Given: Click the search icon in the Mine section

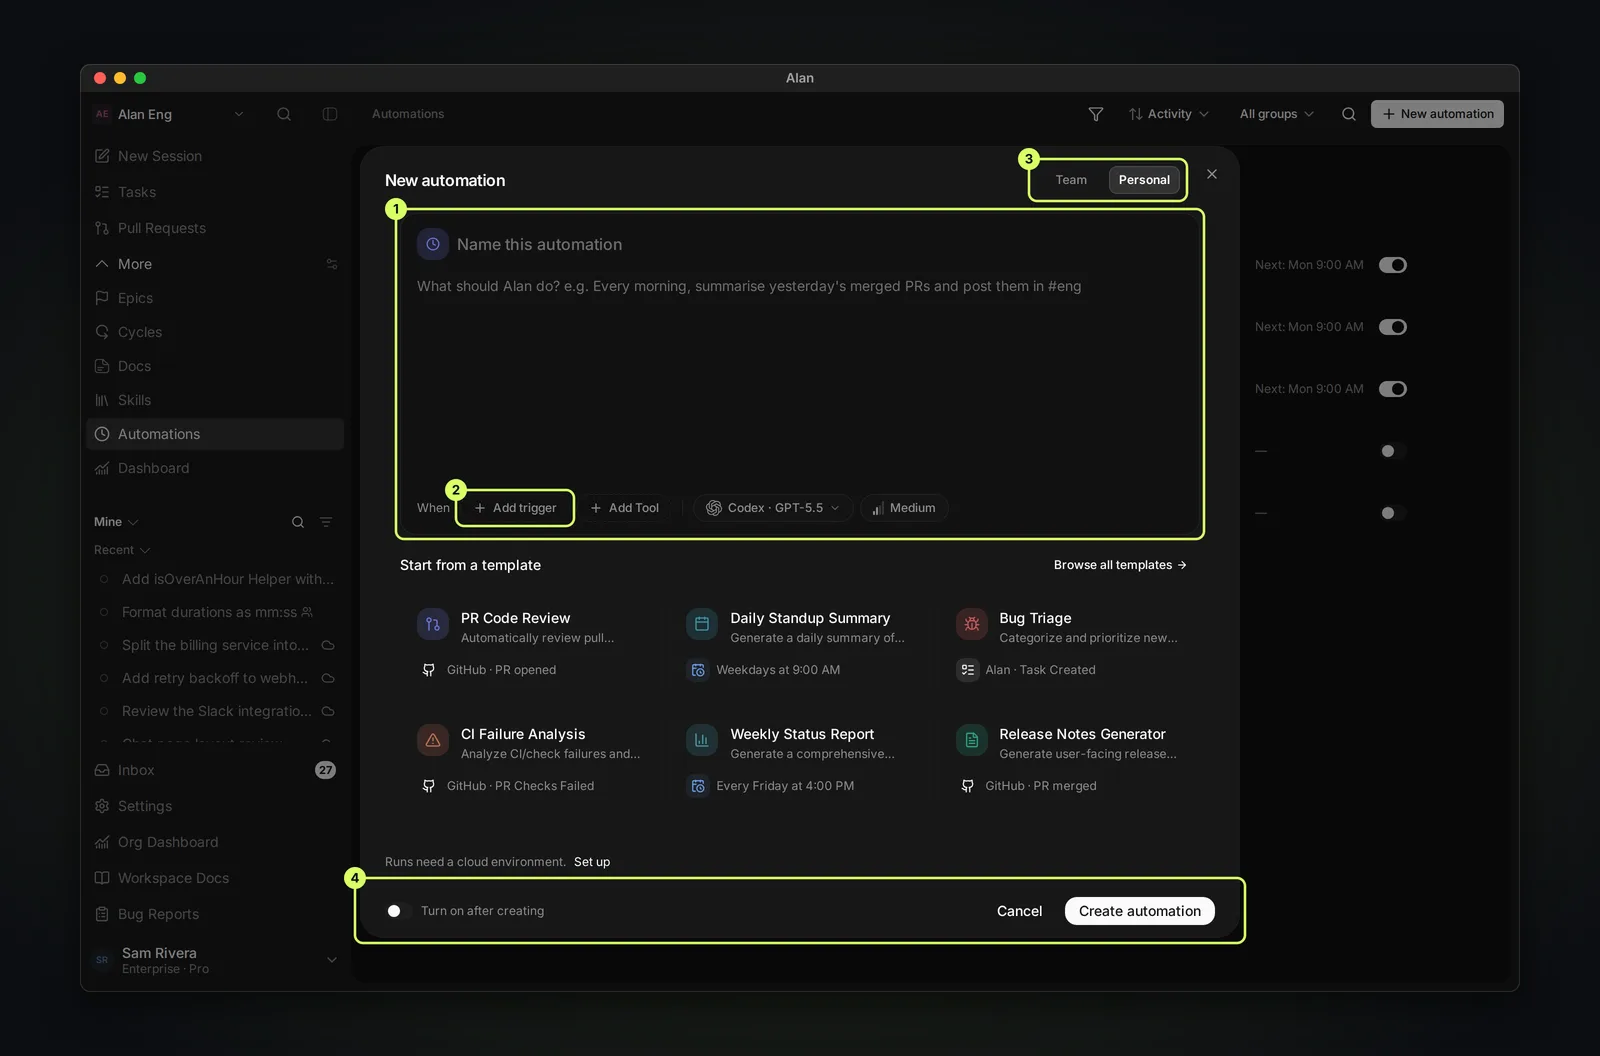Looking at the screenshot, I should (x=298, y=522).
